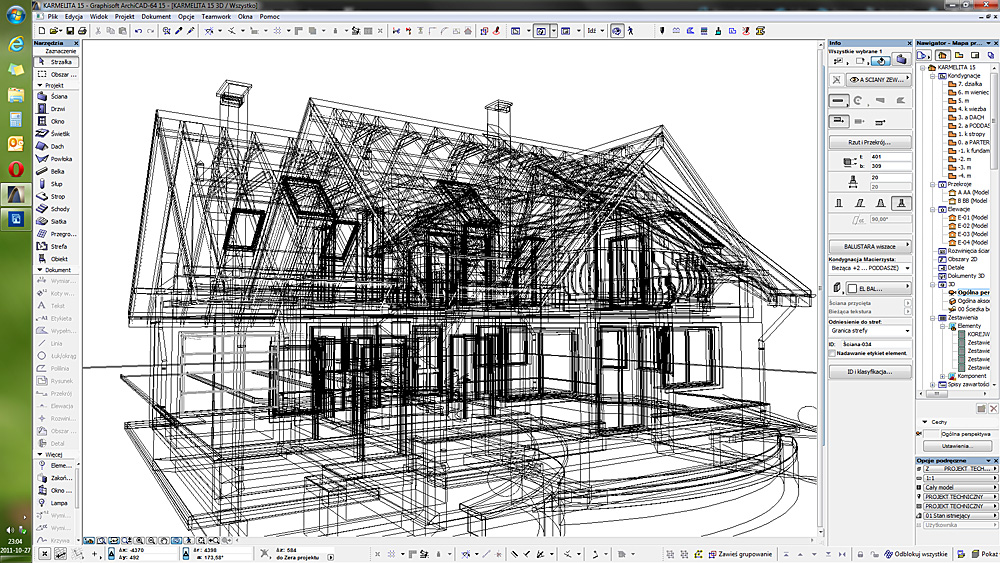The width and height of the screenshot is (1000, 563).
Task: Pick the Okno window tool
Action: click(x=56, y=121)
